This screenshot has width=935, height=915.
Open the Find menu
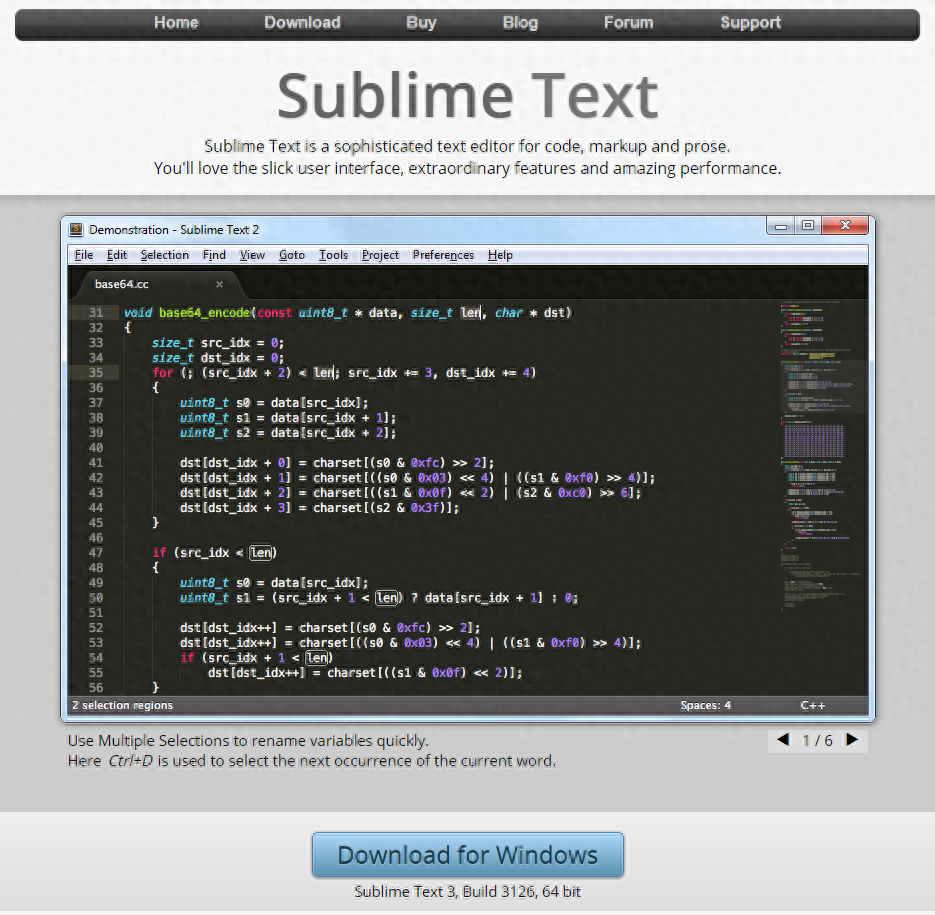pyautogui.click(x=214, y=255)
